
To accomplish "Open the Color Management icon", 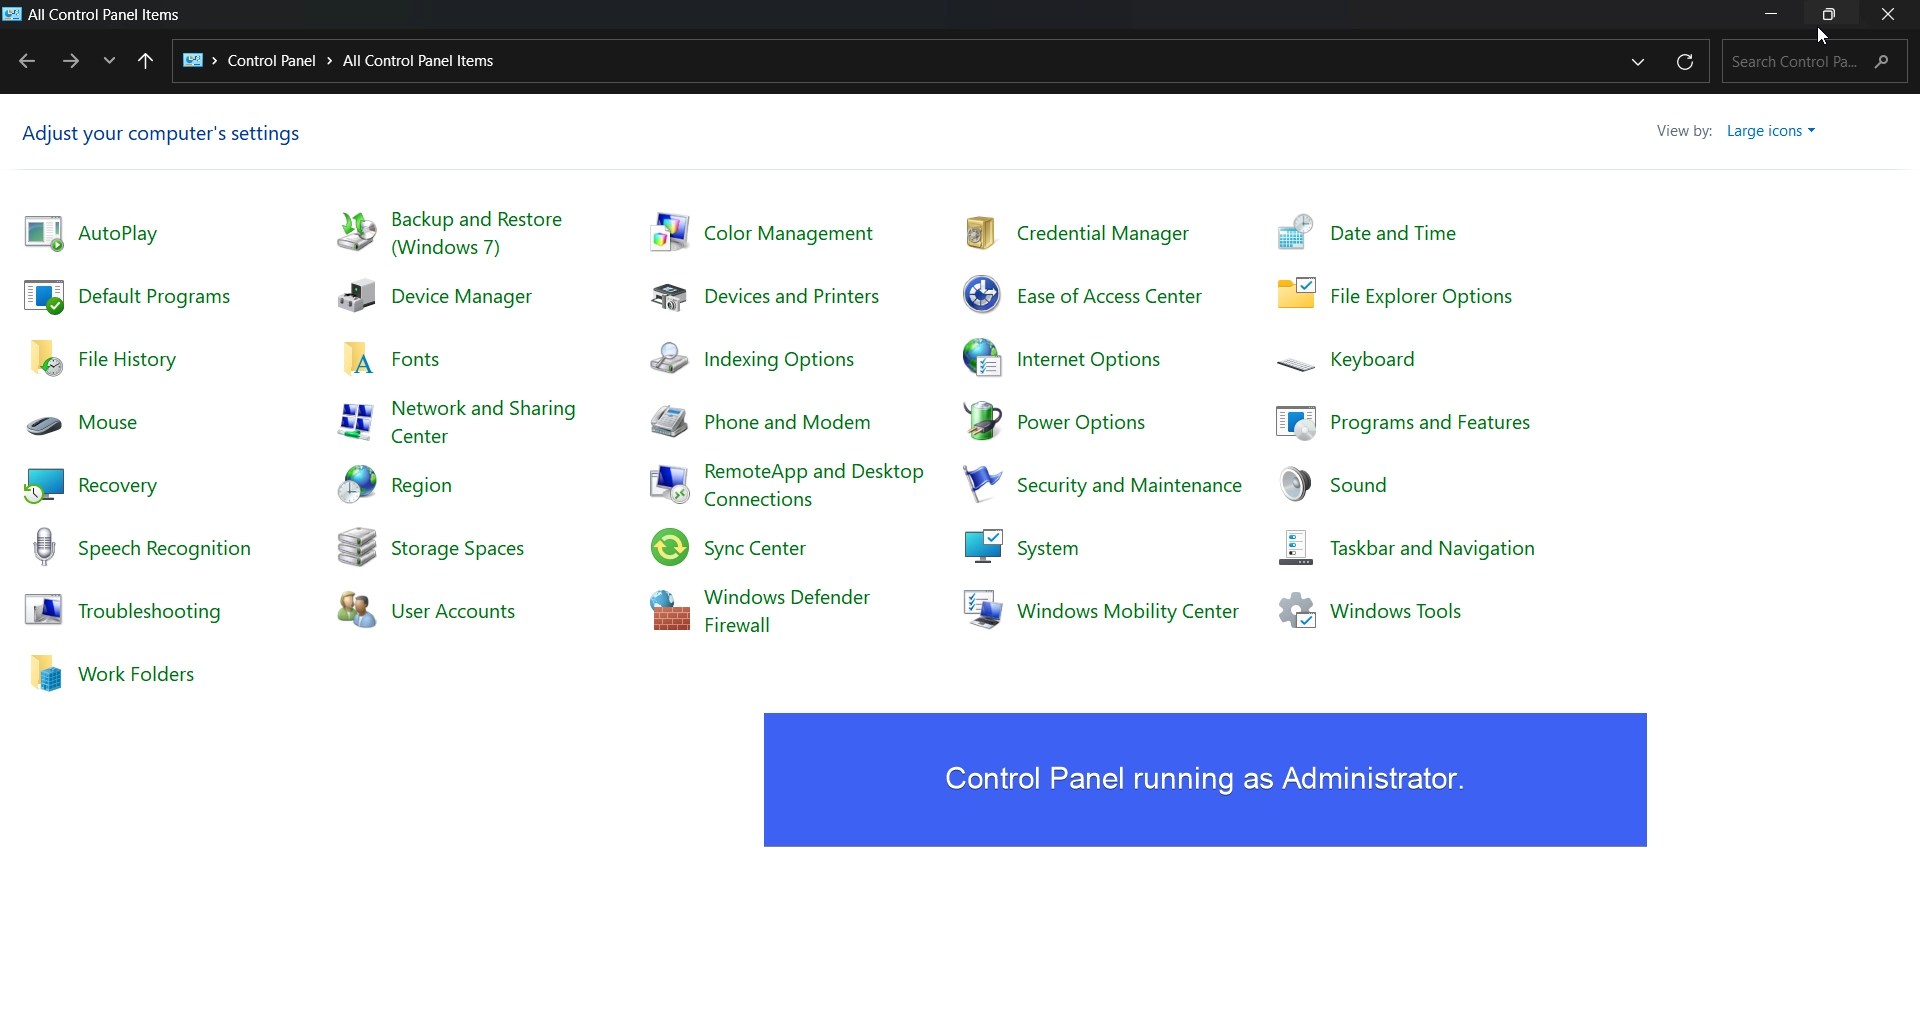I will [x=669, y=234].
